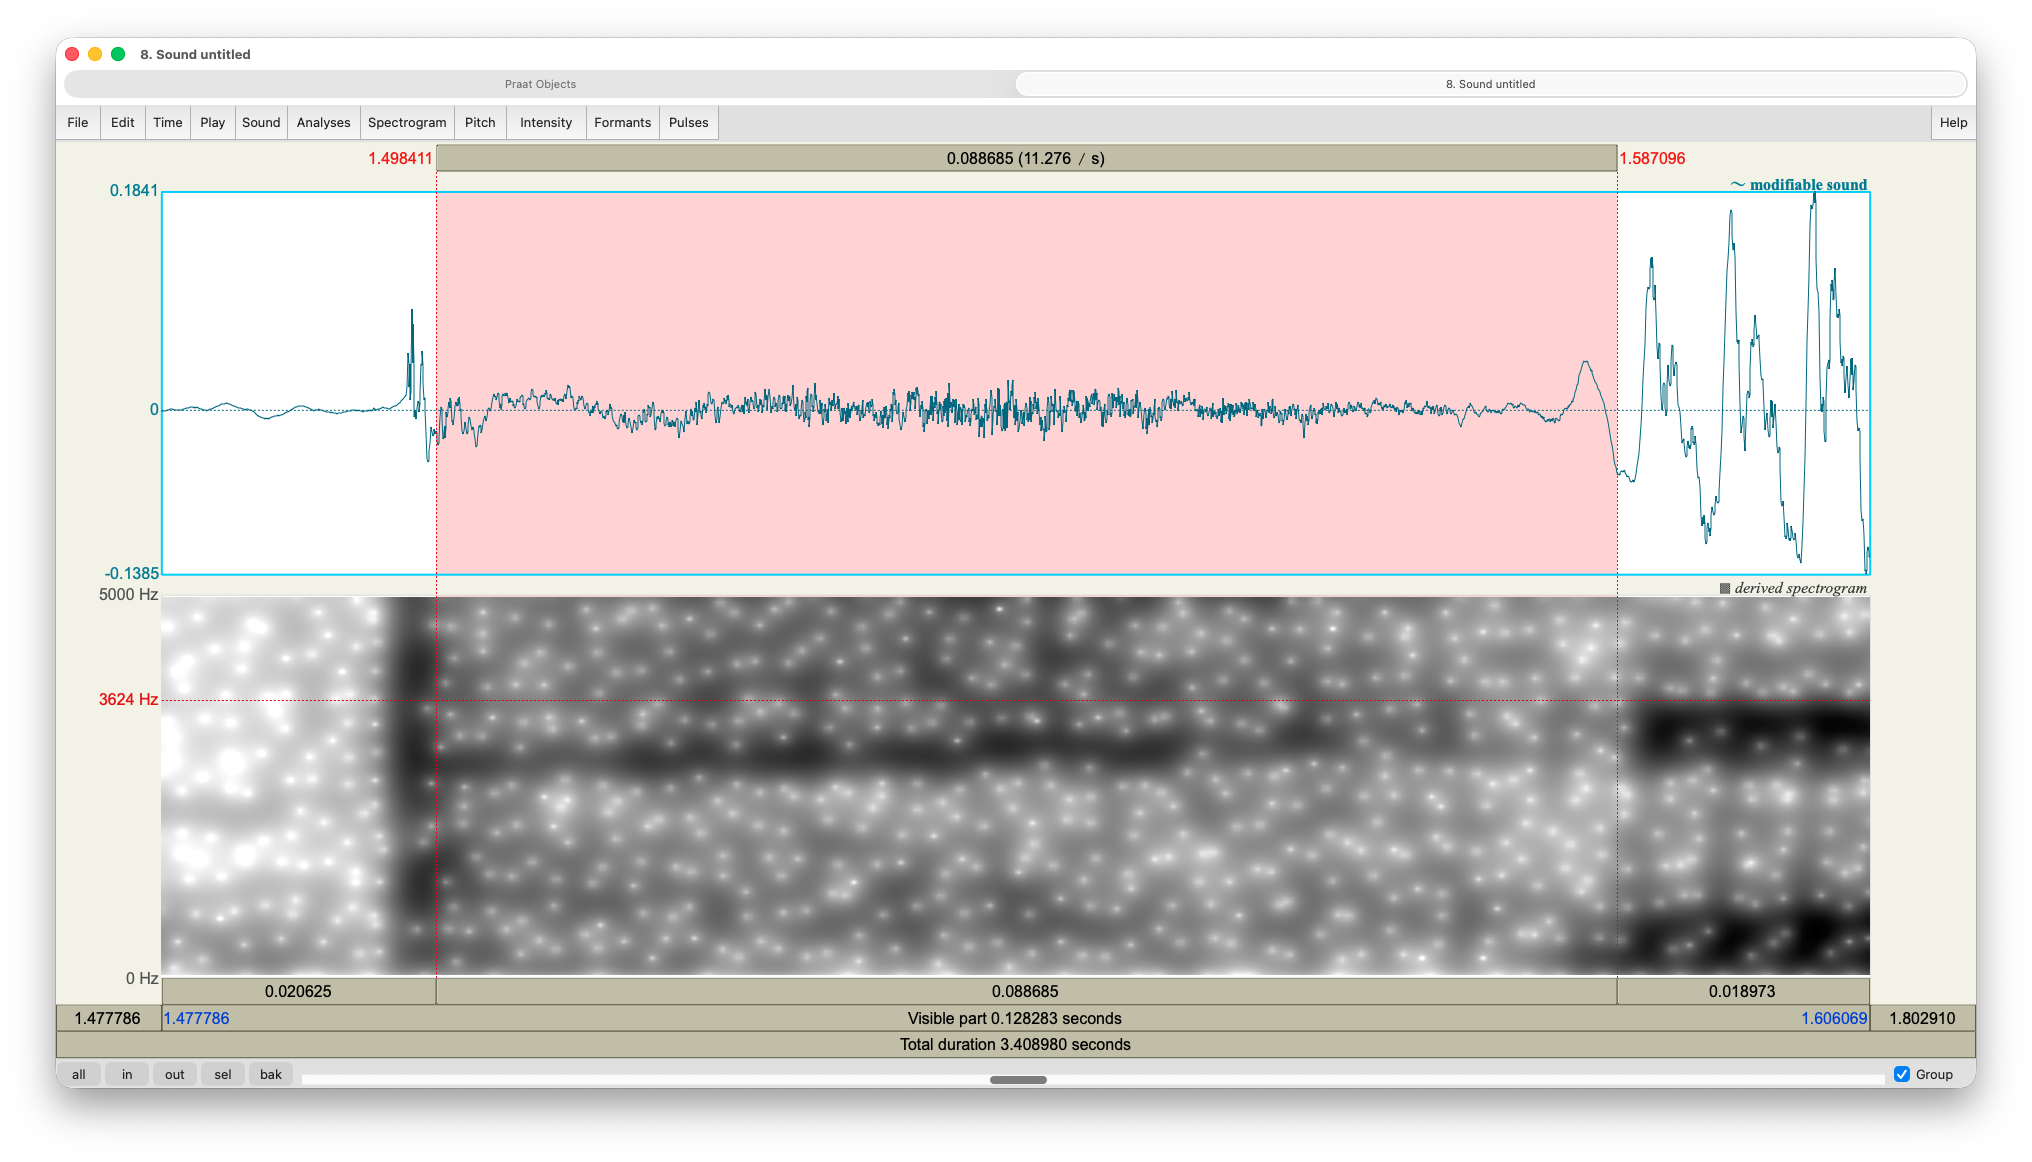
Task: Open the Edit menu
Action: coord(122,122)
